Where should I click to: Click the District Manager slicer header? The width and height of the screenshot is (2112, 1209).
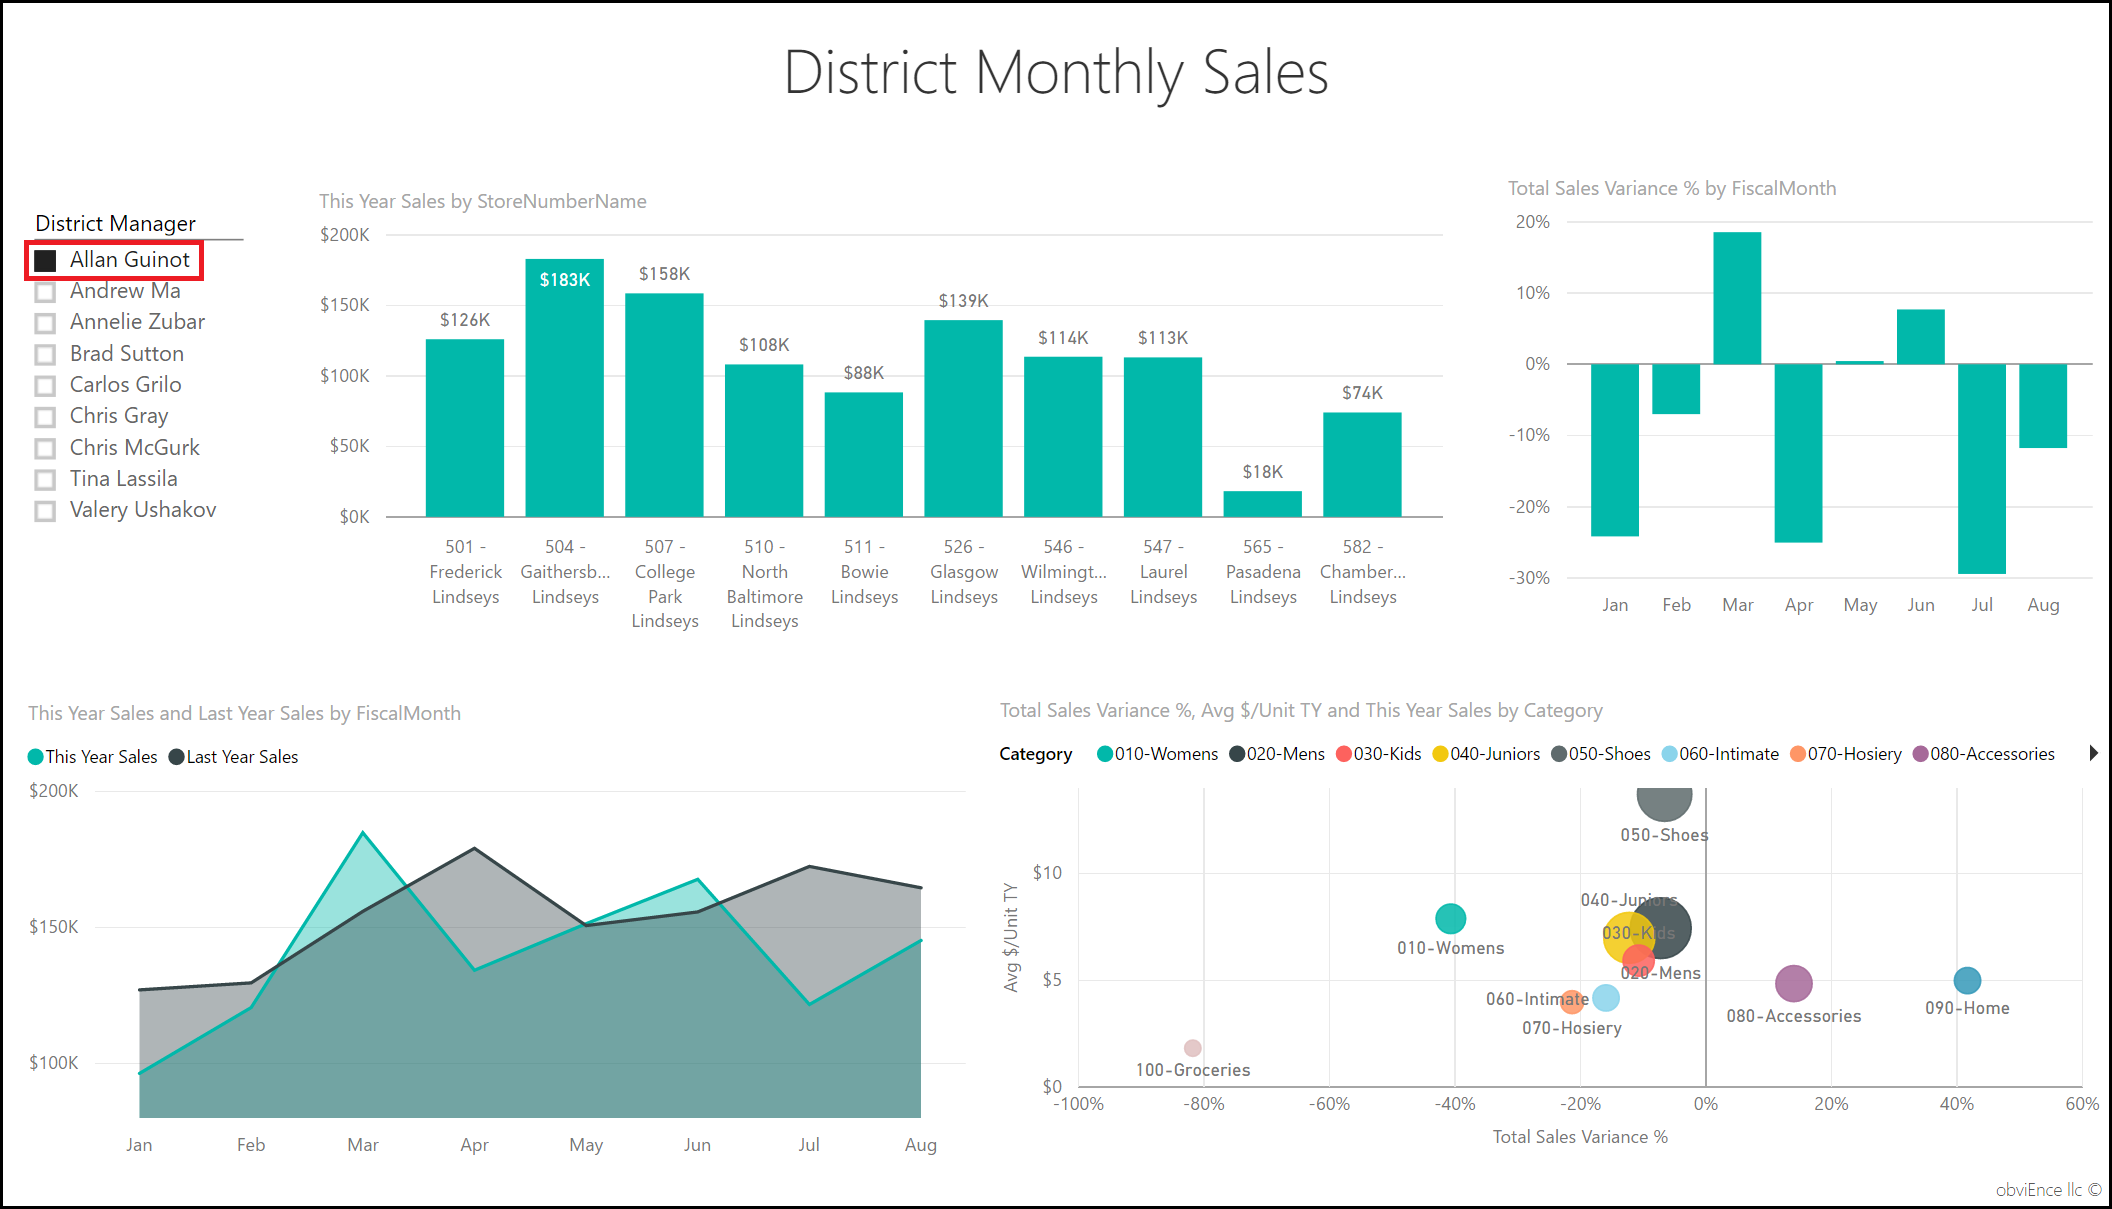tap(115, 224)
